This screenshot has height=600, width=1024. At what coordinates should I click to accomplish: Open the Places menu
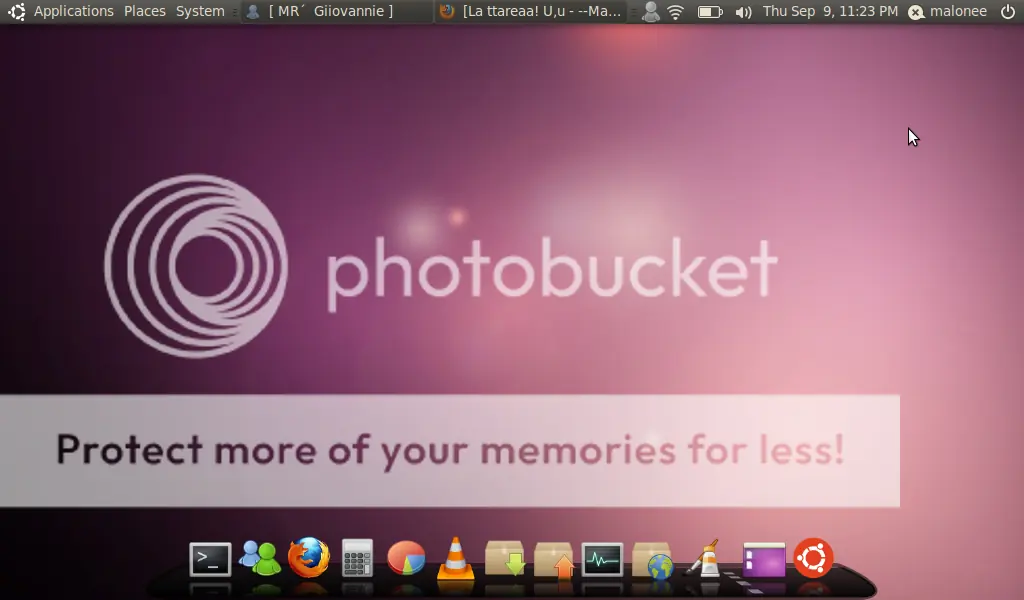tap(145, 11)
